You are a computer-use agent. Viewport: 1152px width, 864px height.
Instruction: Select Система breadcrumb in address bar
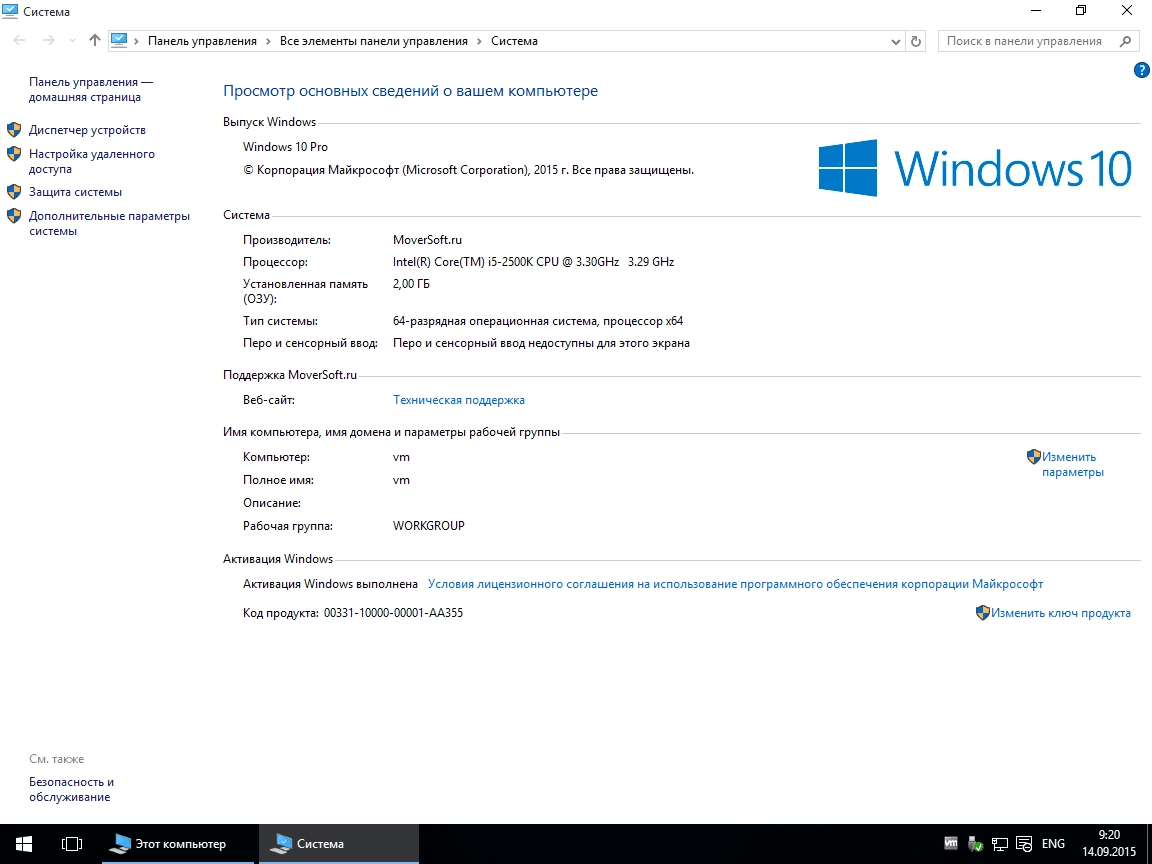coord(514,41)
